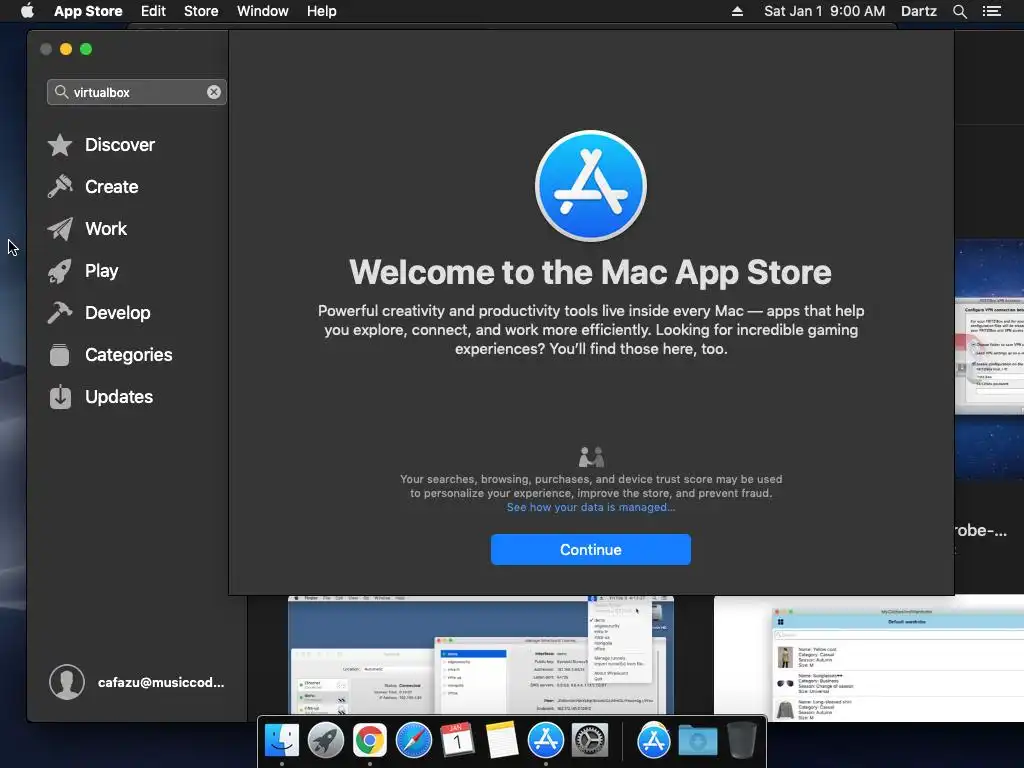
Task: Click the large App Store logo in dialog
Action: tap(591, 185)
